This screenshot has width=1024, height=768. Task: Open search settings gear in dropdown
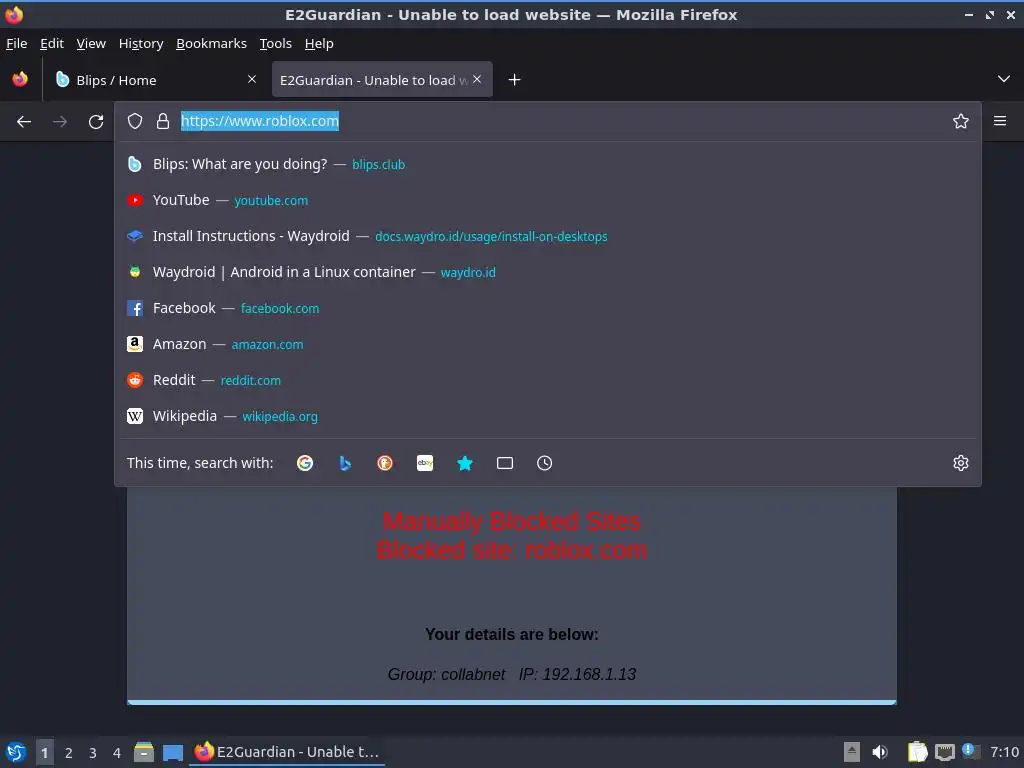pyautogui.click(x=961, y=463)
